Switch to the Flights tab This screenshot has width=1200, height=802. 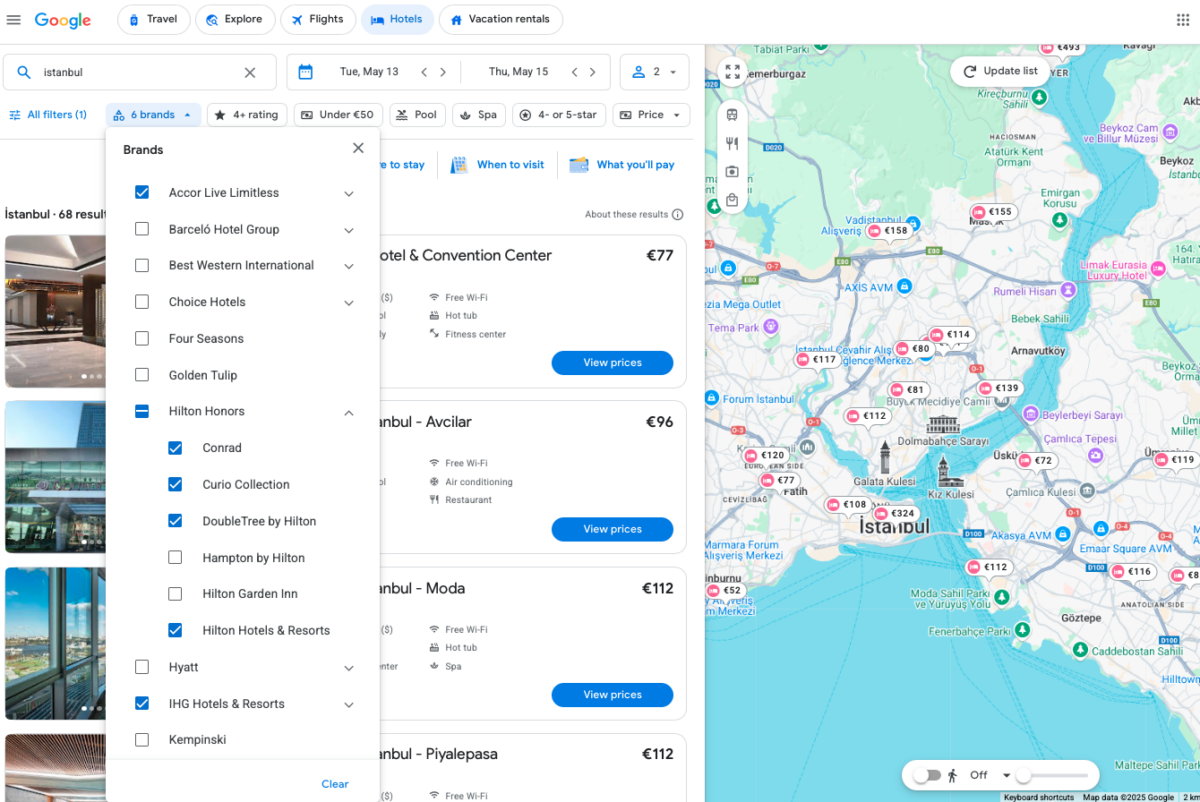coord(317,19)
